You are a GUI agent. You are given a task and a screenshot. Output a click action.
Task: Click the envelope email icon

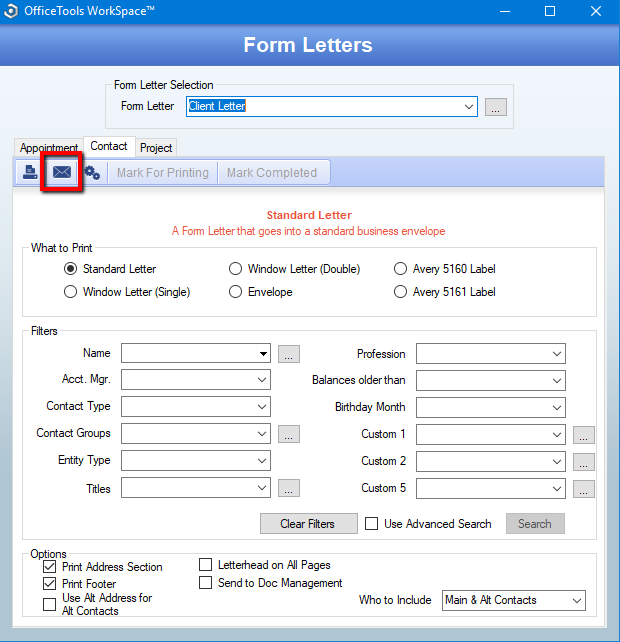[x=62, y=172]
